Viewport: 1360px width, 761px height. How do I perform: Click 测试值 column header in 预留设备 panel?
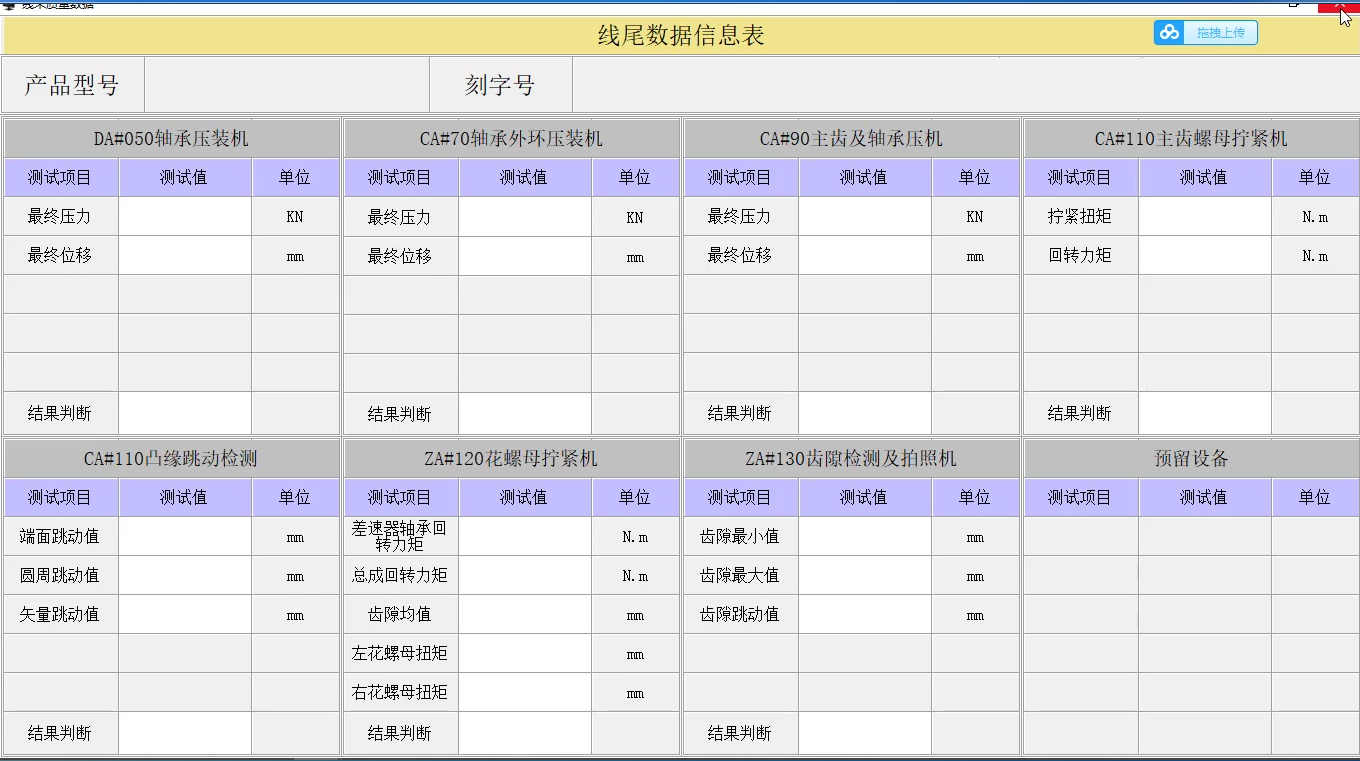tap(1203, 497)
